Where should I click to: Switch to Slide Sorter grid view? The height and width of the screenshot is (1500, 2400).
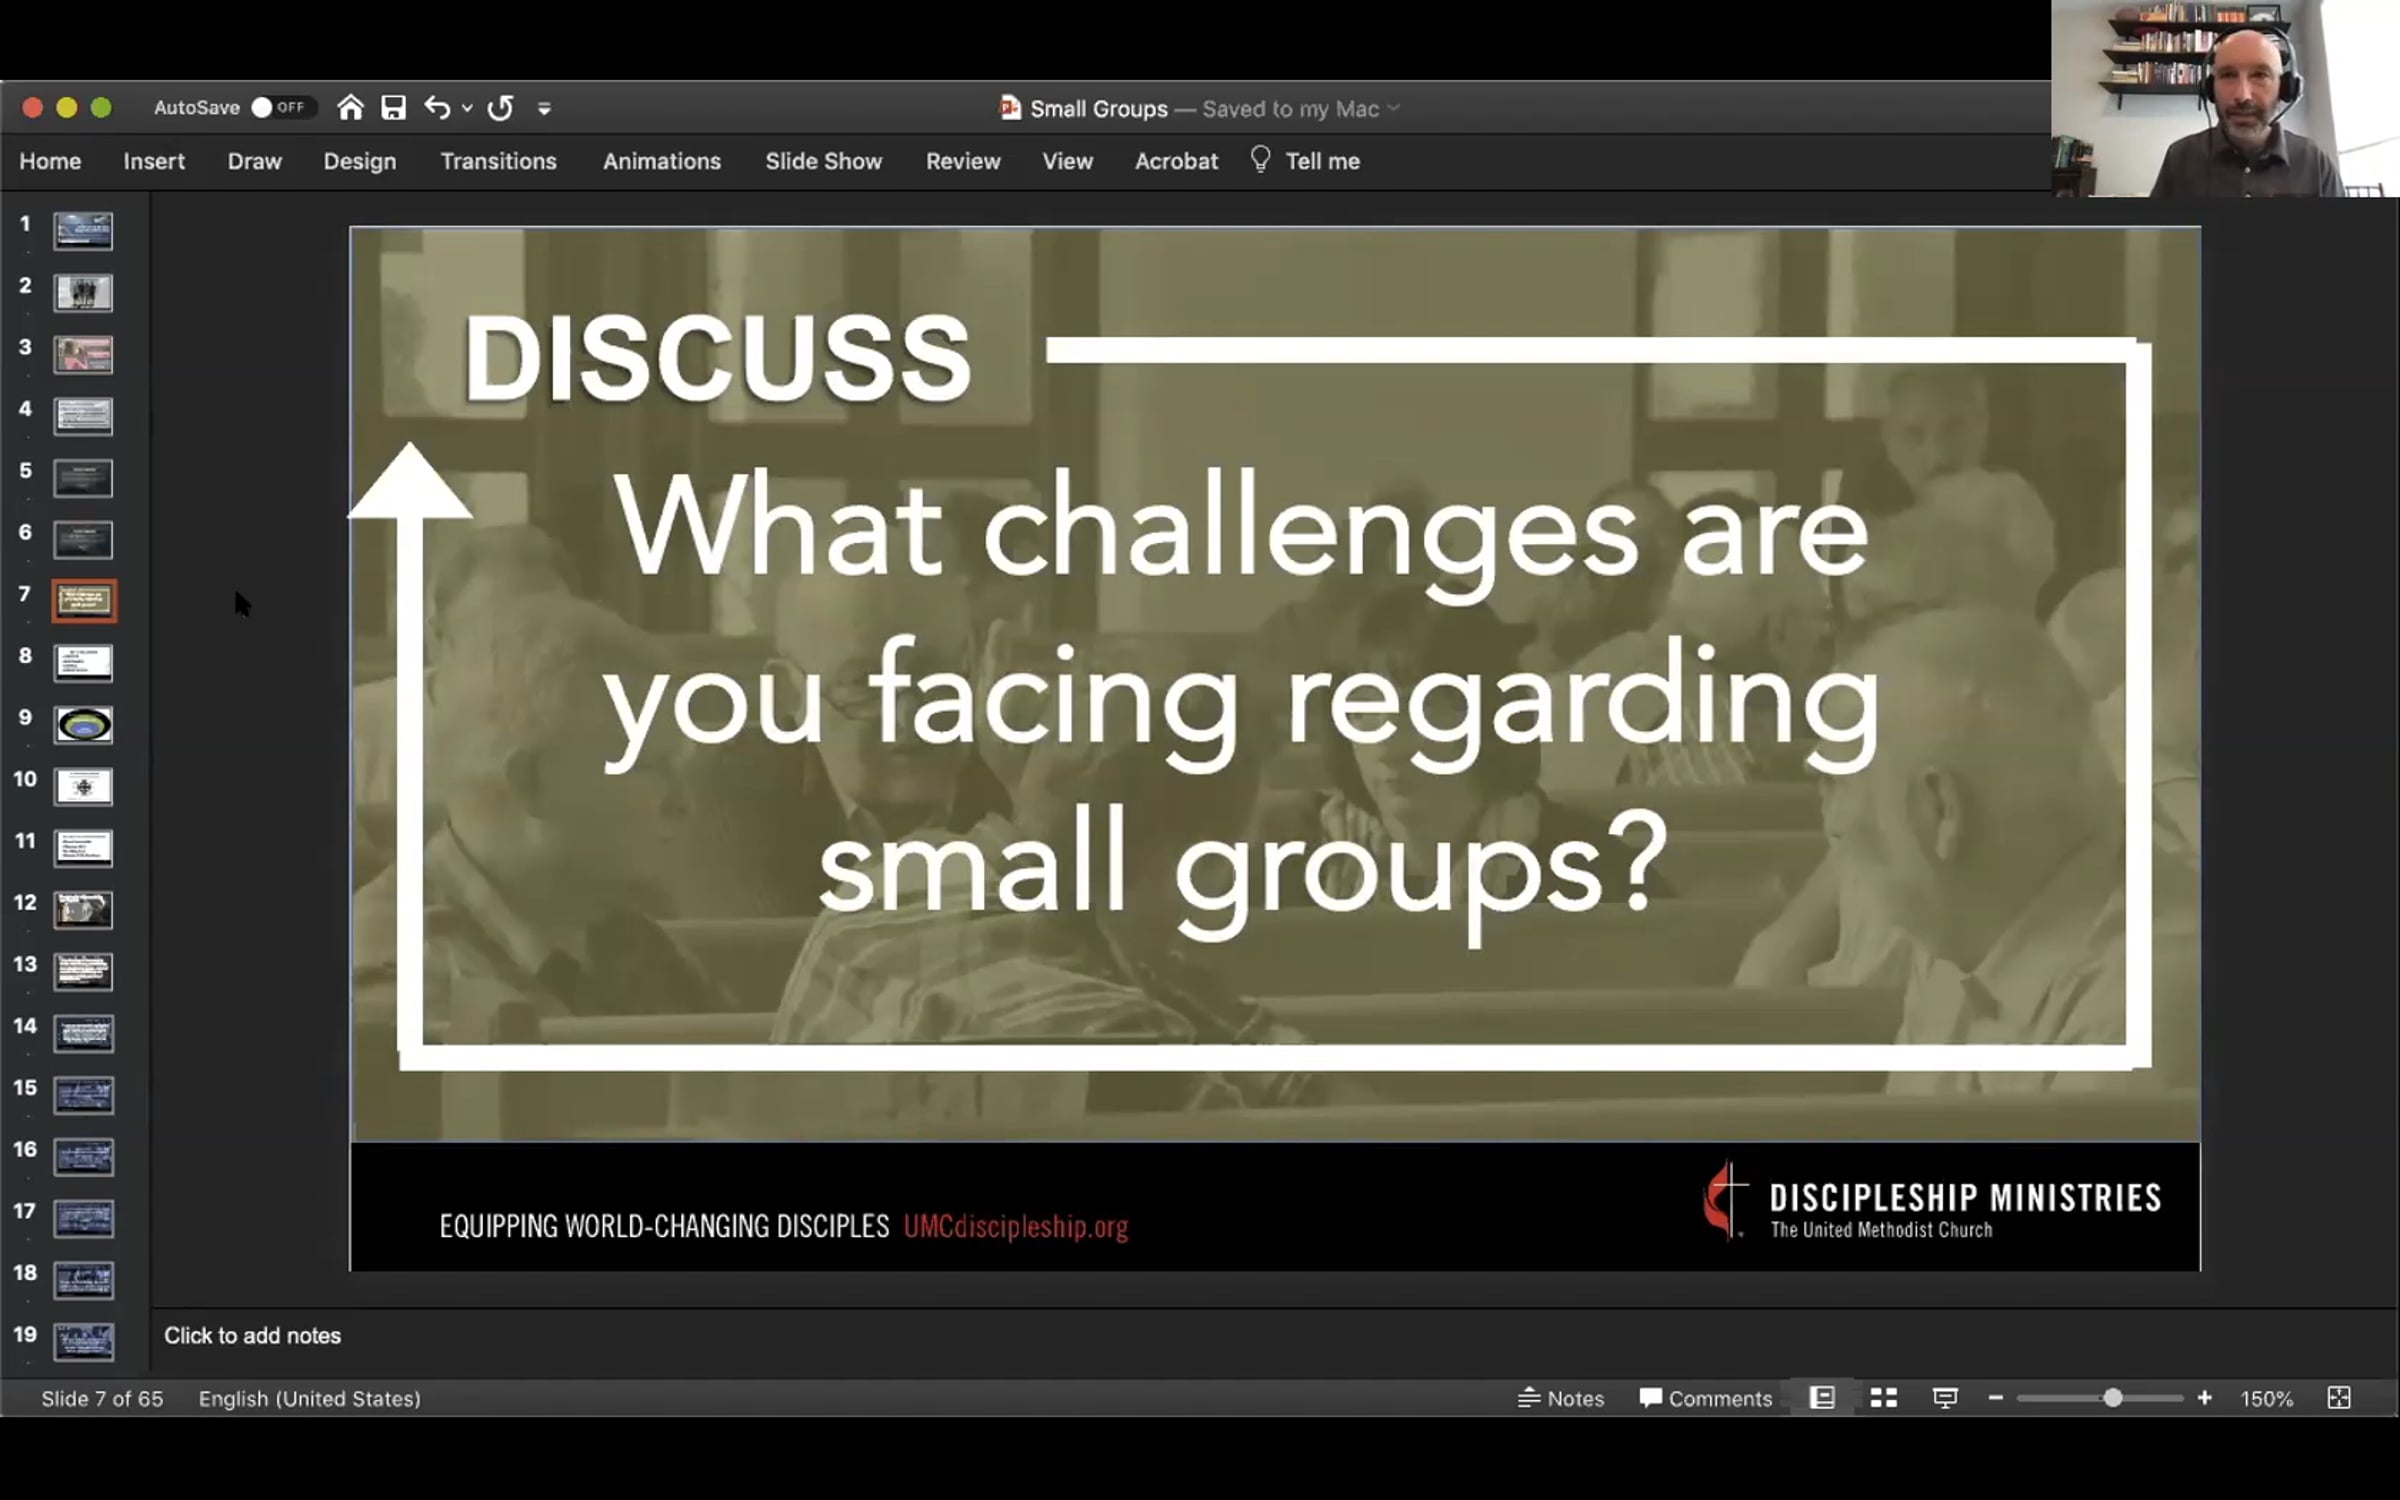coord(1884,1398)
